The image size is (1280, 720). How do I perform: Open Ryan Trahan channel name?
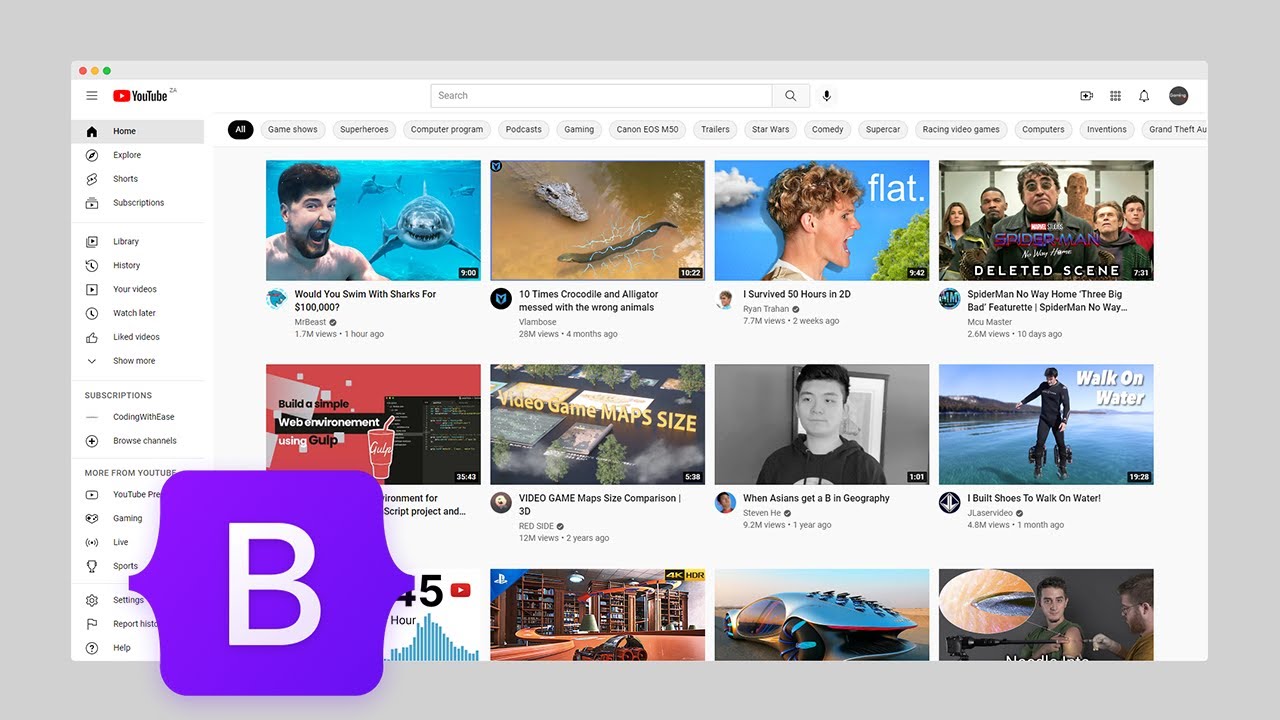coord(766,309)
